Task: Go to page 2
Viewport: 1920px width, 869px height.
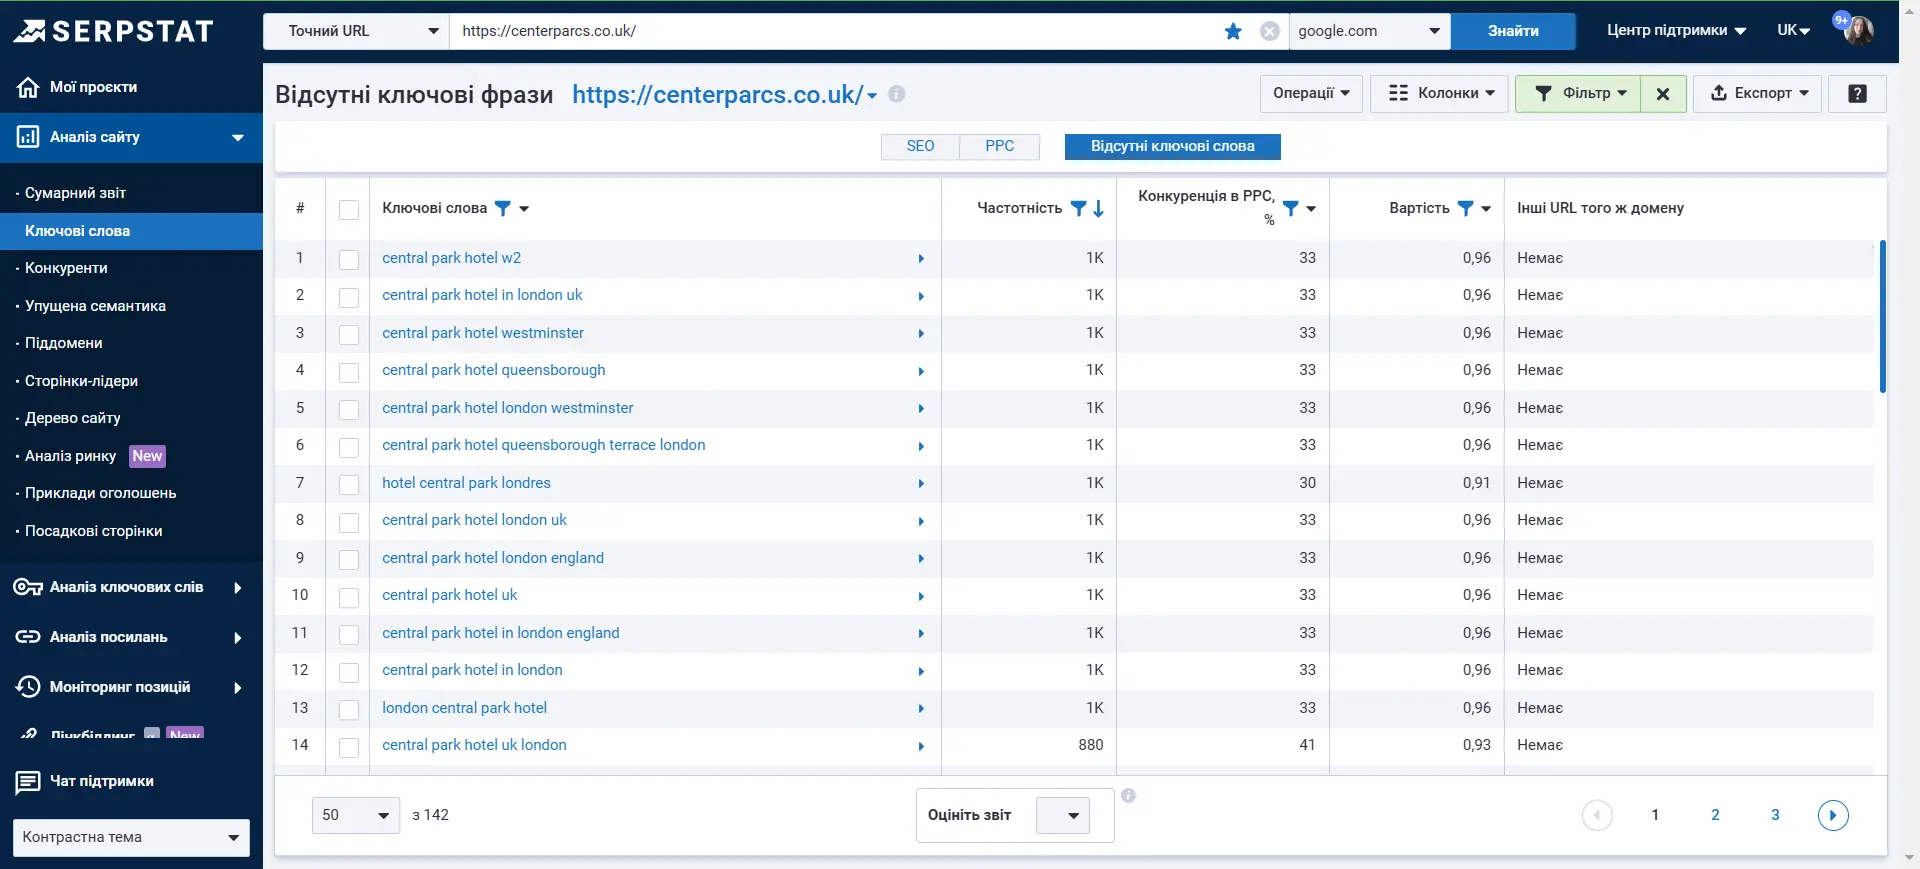Action: pos(1715,815)
